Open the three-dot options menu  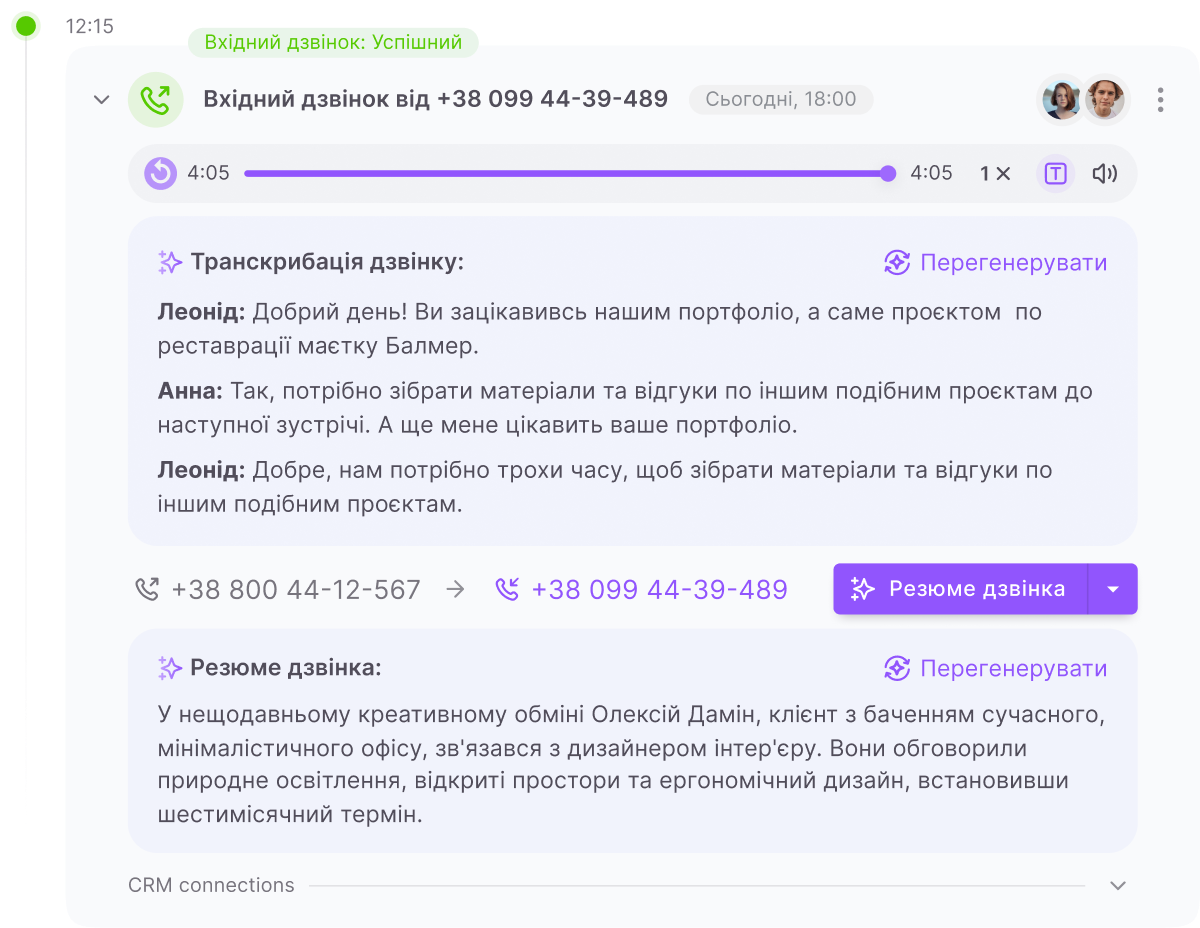[x=1160, y=100]
